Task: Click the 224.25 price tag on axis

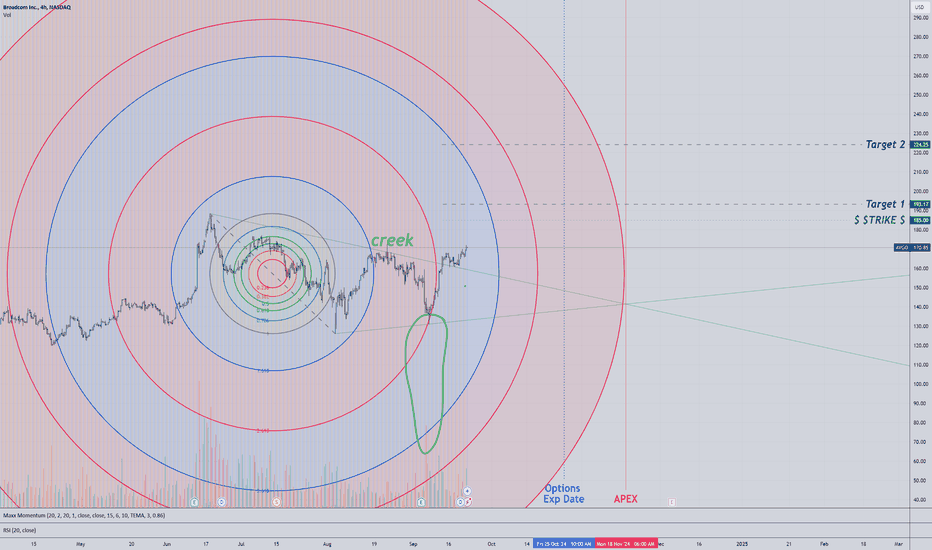Action: pyautogui.click(x=920, y=144)
